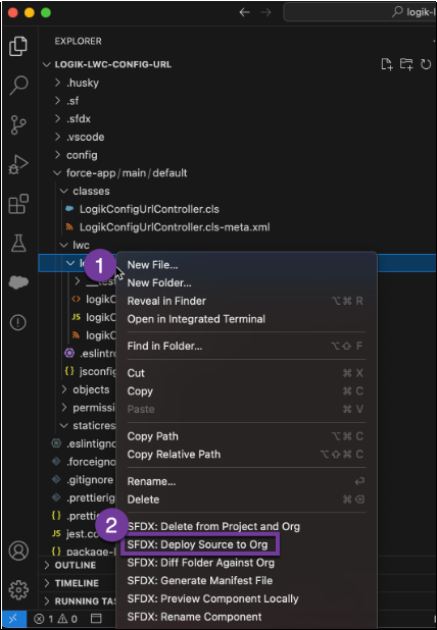Click the go back arrow in title bar
Screen dimensions: 437x630
coord(244,12)
